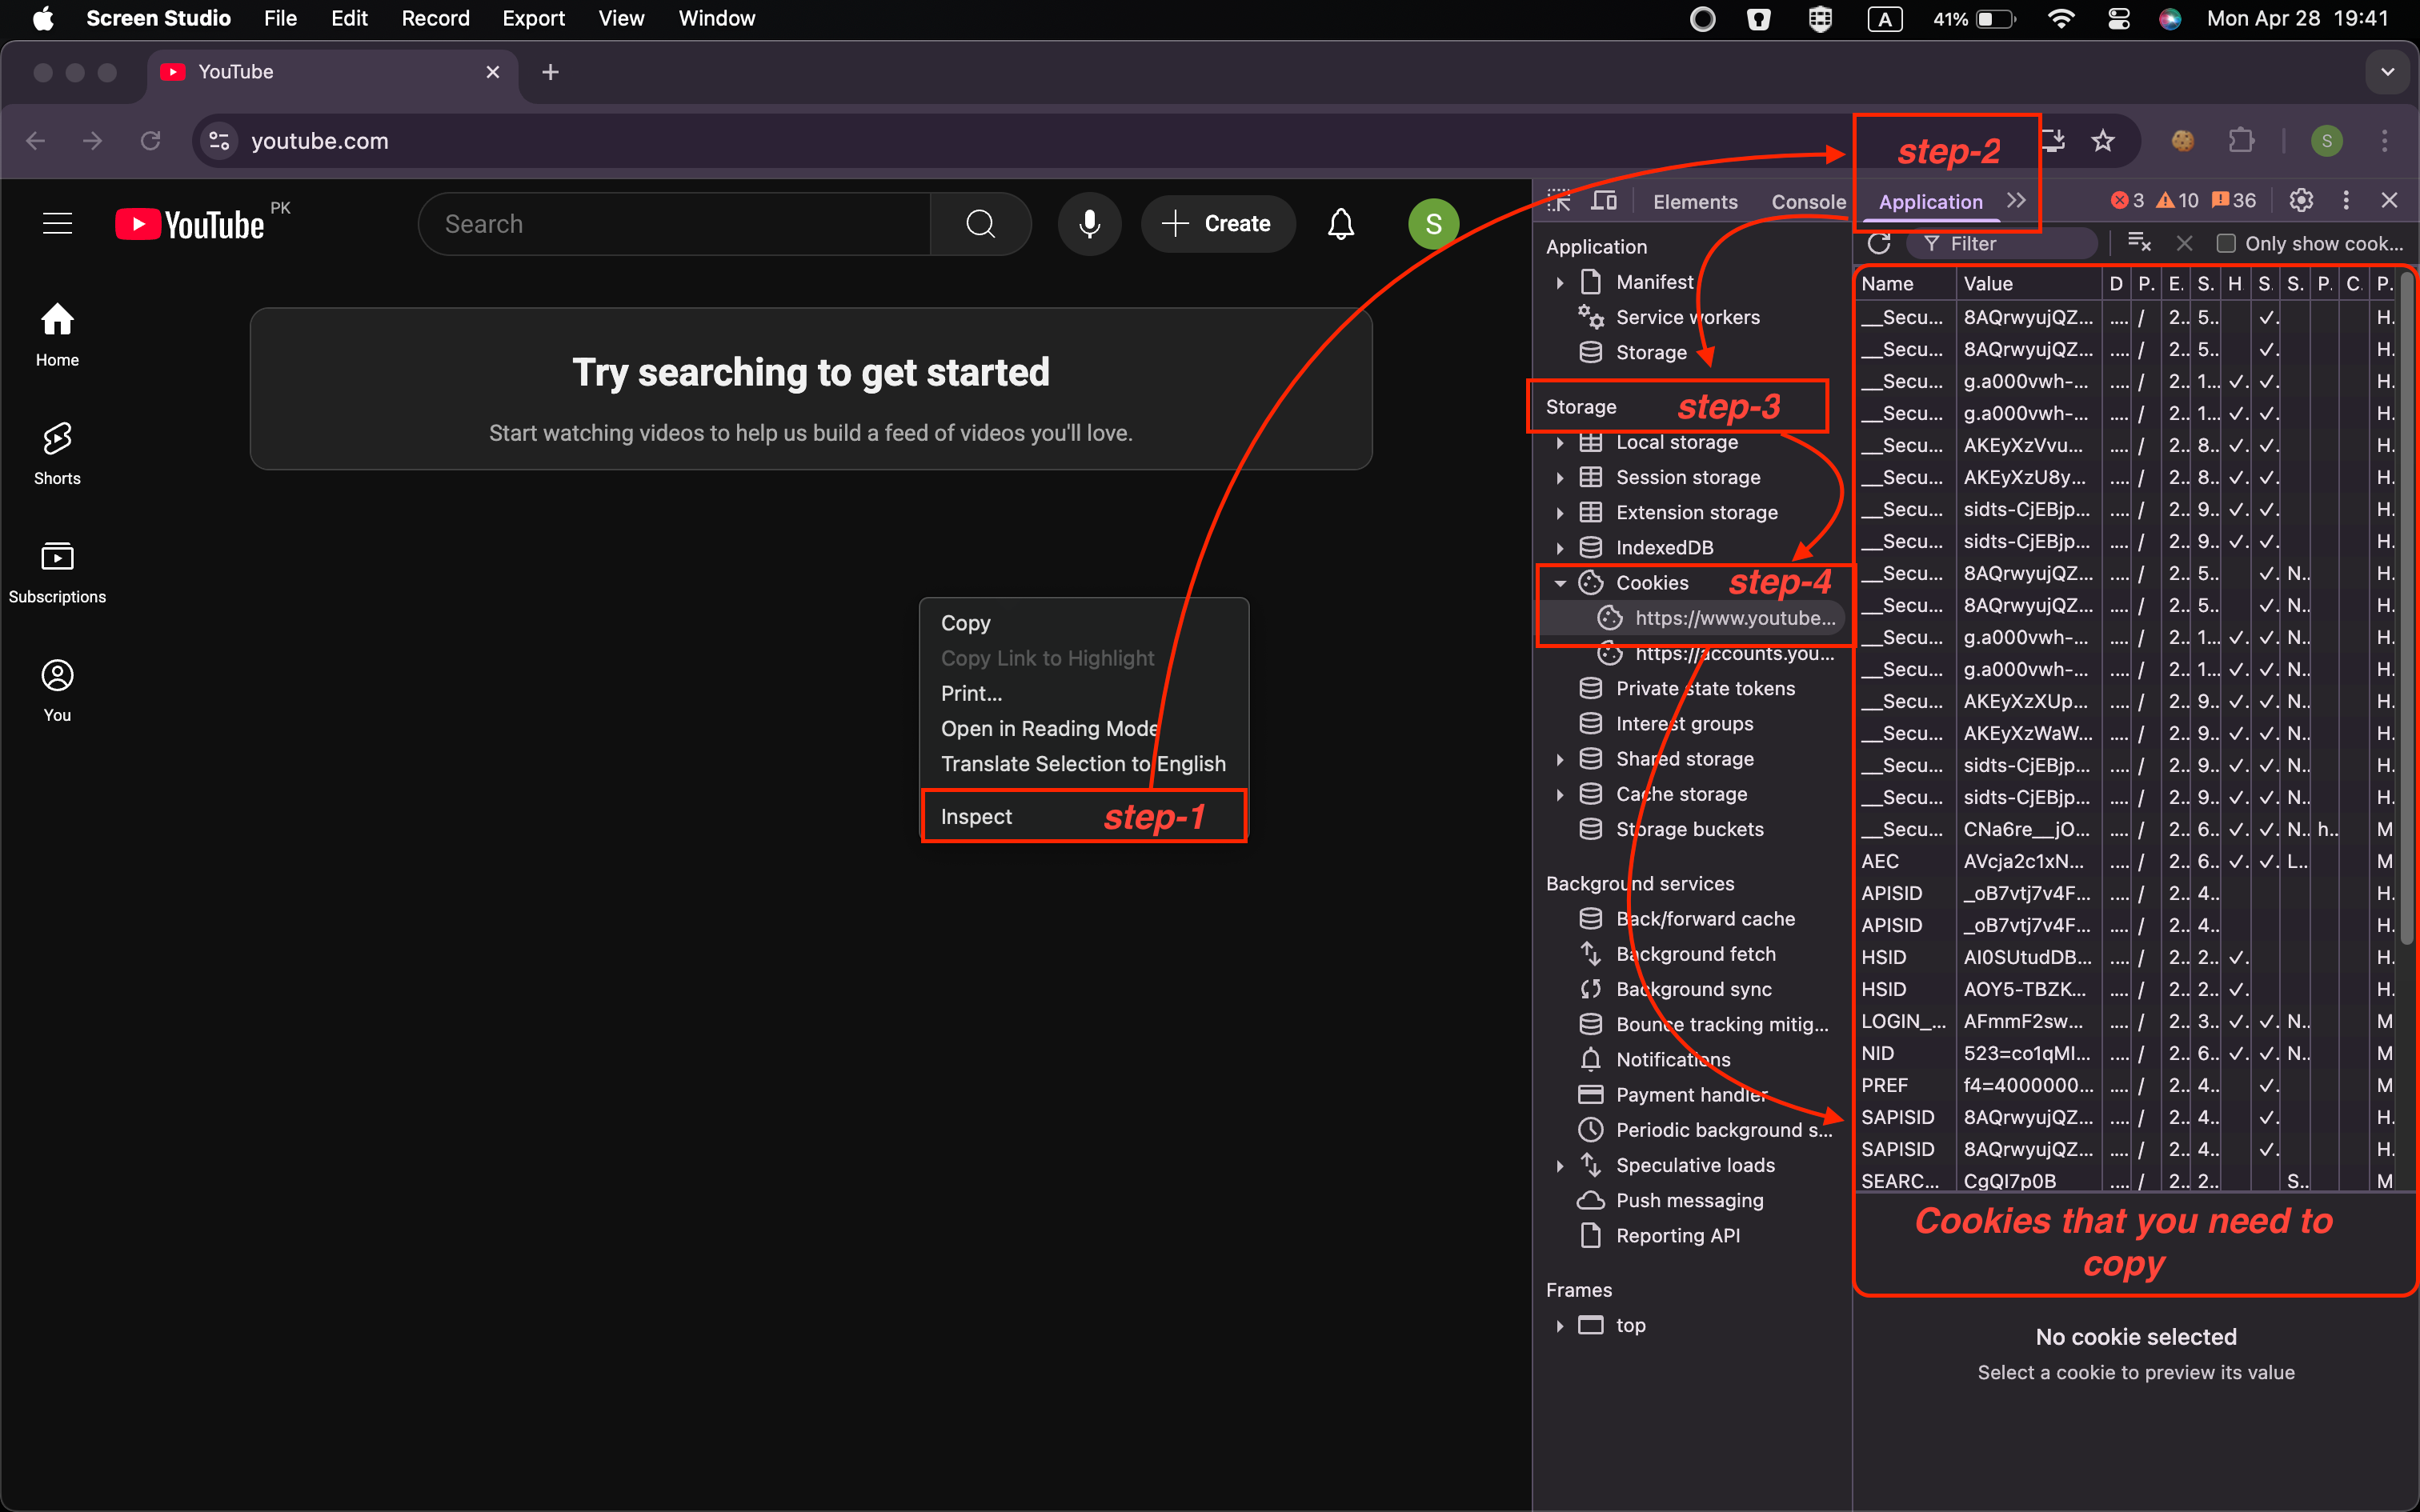Open a new Chrome tab
The height and width of the screenshot is (1512, 2420).
[550, 72]
